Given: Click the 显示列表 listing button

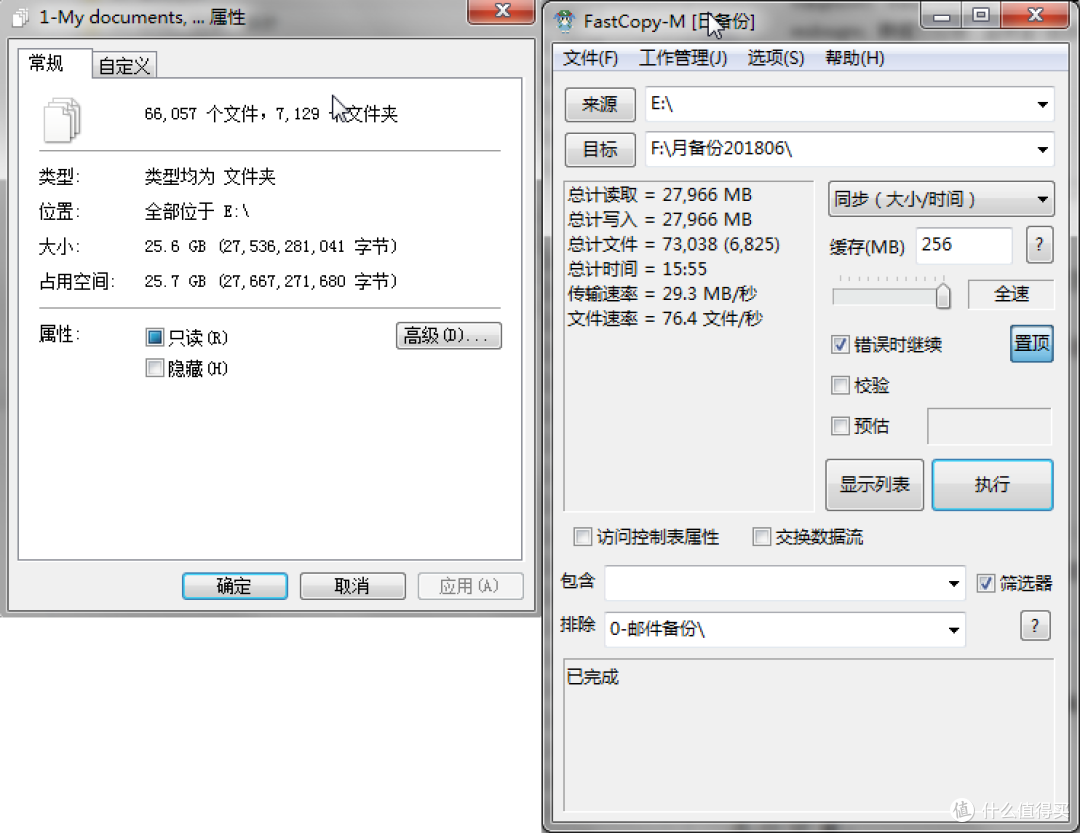Looking at the screenshot, I should click(x=874, y=484).
